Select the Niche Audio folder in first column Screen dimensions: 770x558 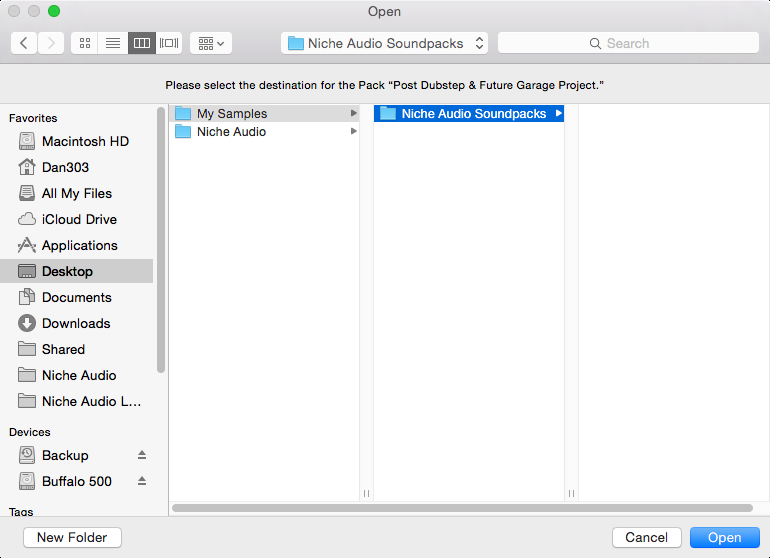tap(265, 132)
